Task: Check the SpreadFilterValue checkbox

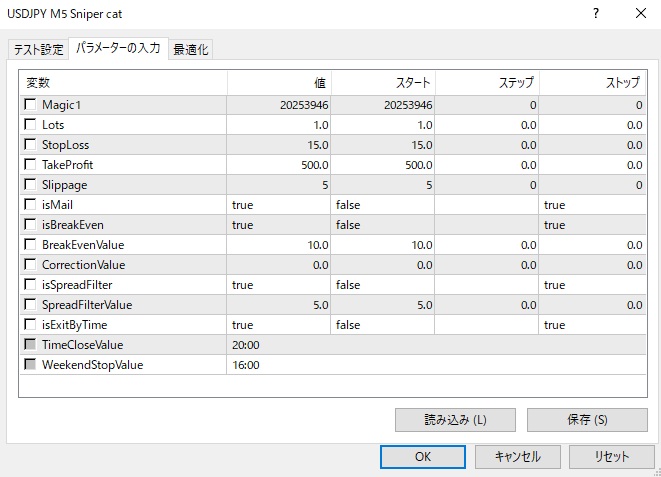Action: coord(30,305)
